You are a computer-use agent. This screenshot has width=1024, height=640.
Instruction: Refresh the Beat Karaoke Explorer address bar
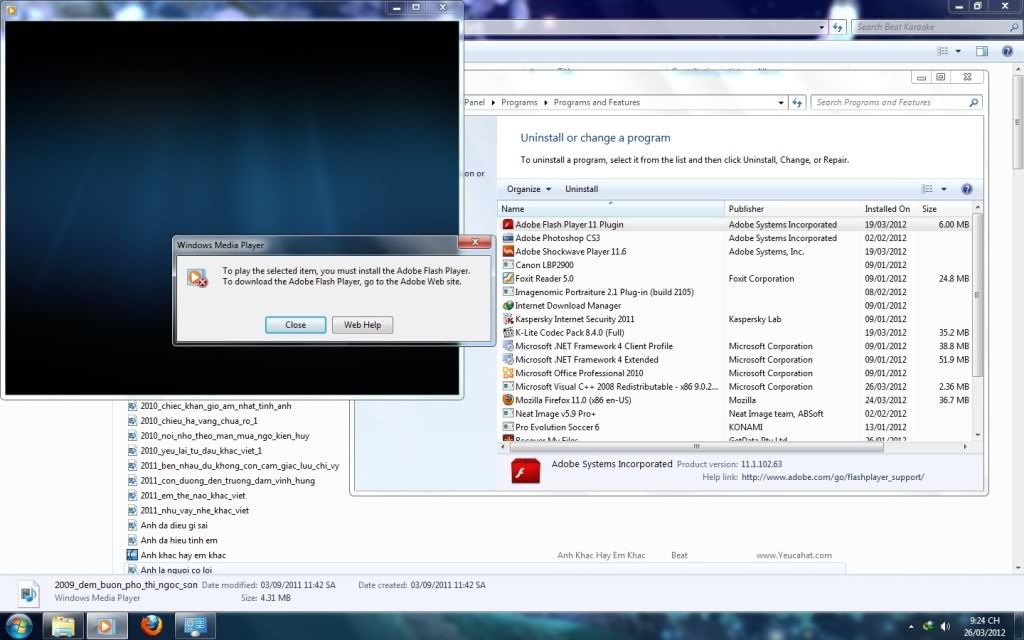pyautogui.click(x=837, y=27)
